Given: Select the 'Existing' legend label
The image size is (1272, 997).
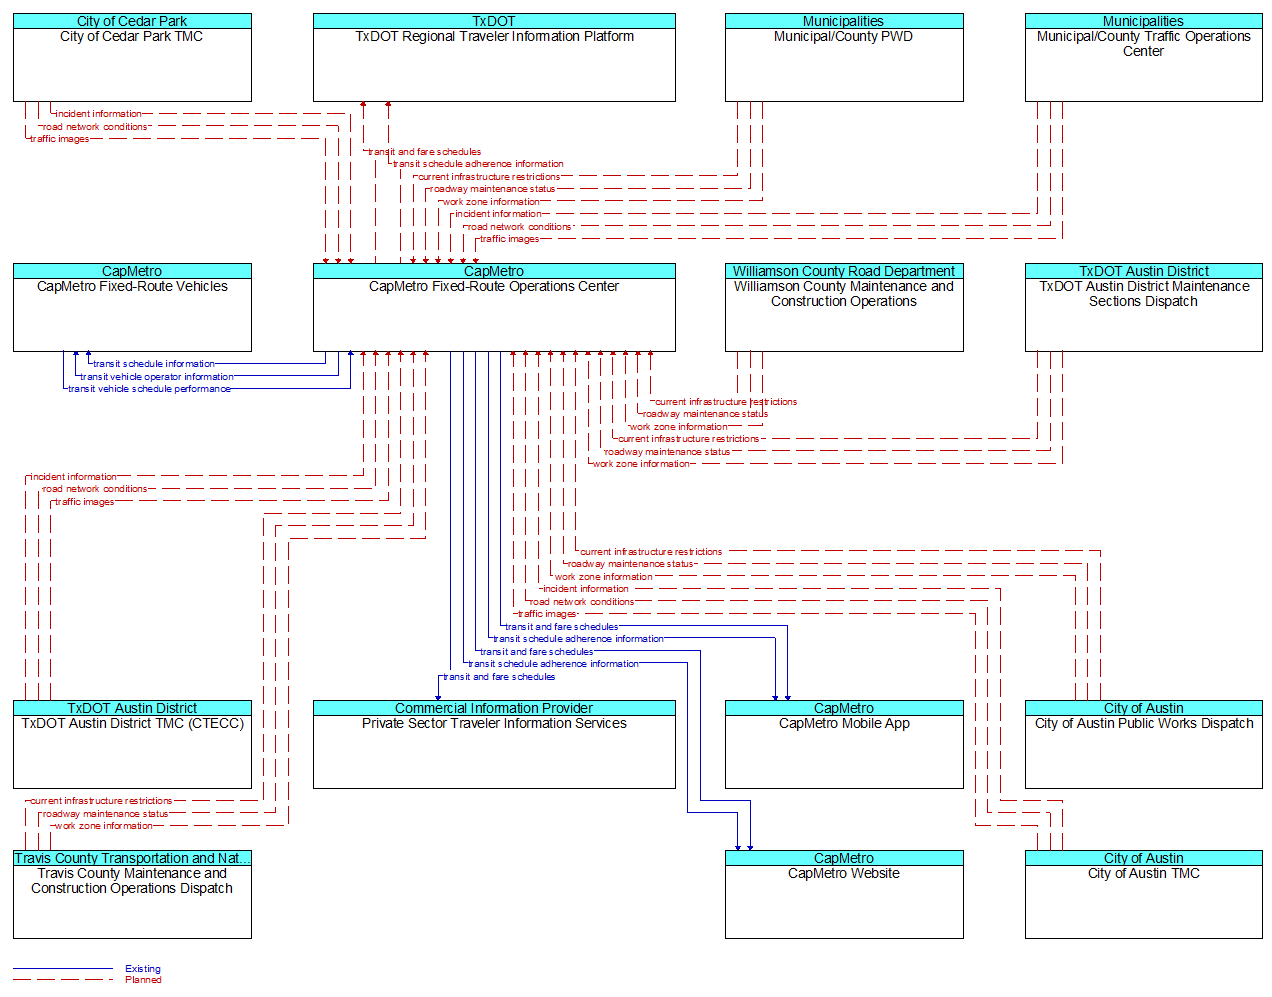Looking at the screenshot, I should [x=143, y=968].
